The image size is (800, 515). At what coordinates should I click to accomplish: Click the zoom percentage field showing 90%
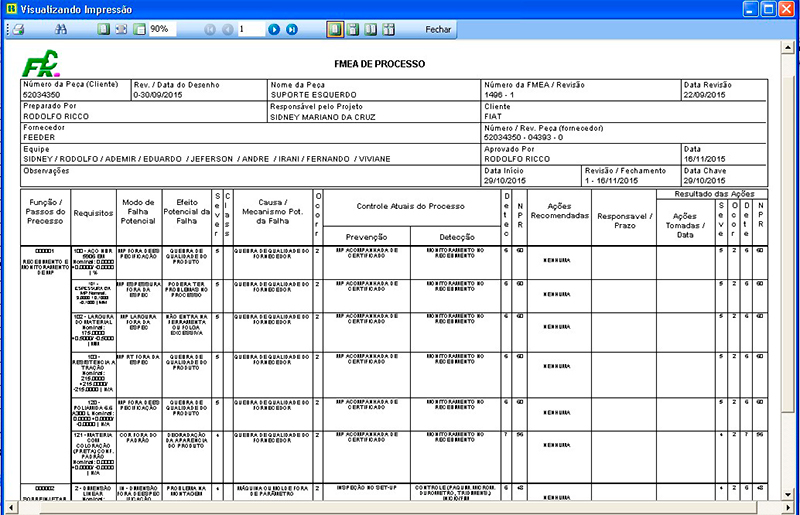pos(162,29)
